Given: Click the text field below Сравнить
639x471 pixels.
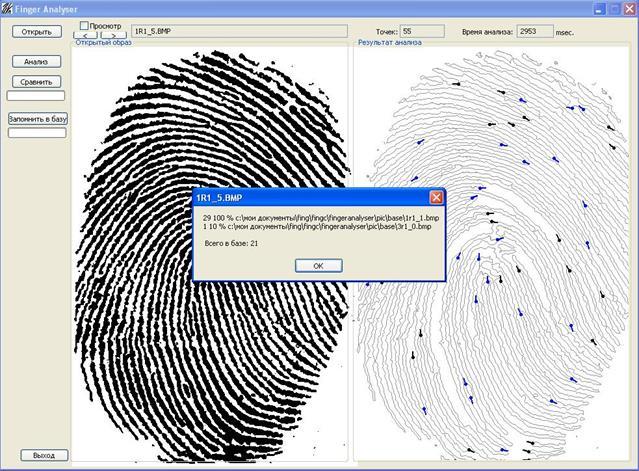Looking at the screenshot, I should (x=36, y=96).
